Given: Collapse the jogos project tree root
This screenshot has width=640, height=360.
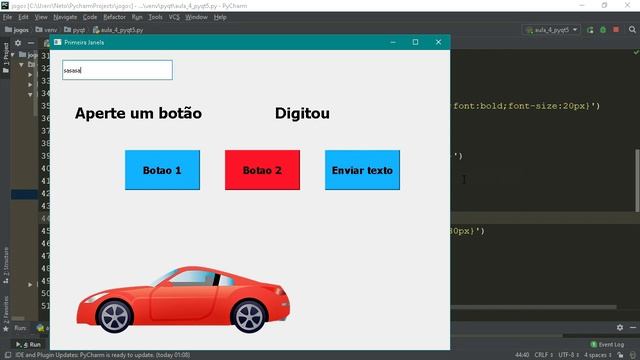Looking at the screenshot, I should coord(13,54).
